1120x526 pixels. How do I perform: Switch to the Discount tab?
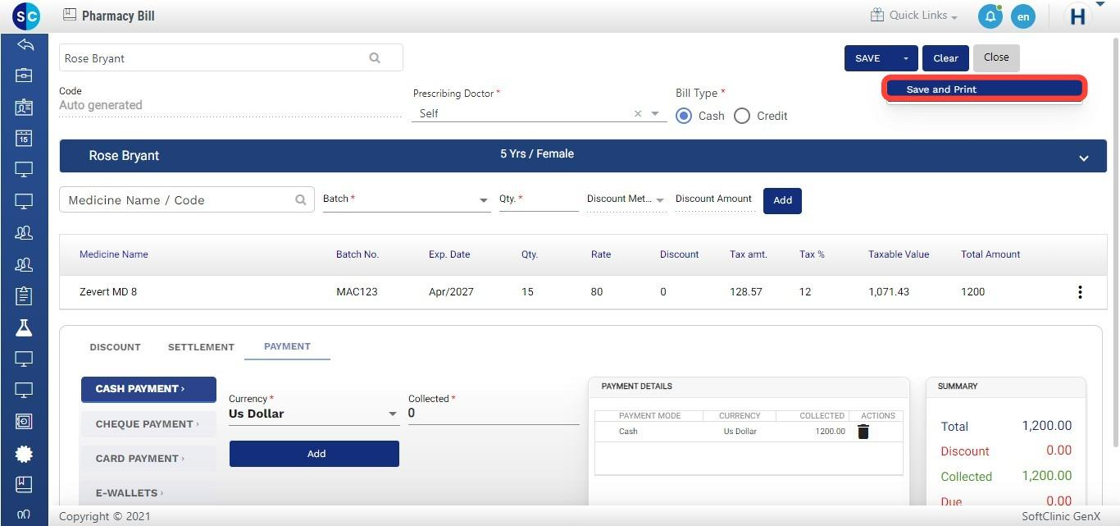(x=115, y=347)
